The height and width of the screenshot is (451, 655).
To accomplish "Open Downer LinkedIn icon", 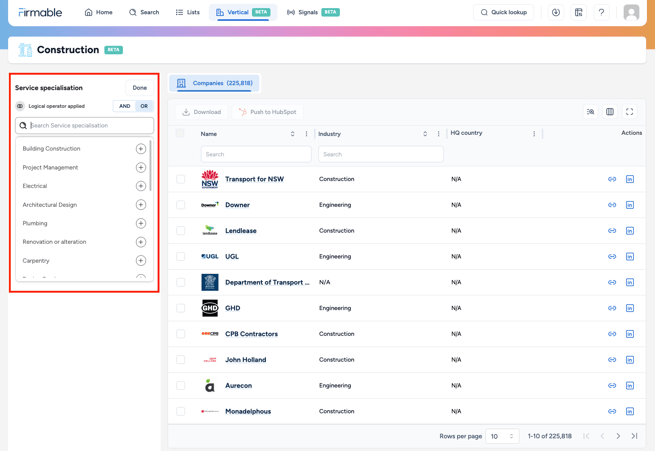I will coord(630,205).
